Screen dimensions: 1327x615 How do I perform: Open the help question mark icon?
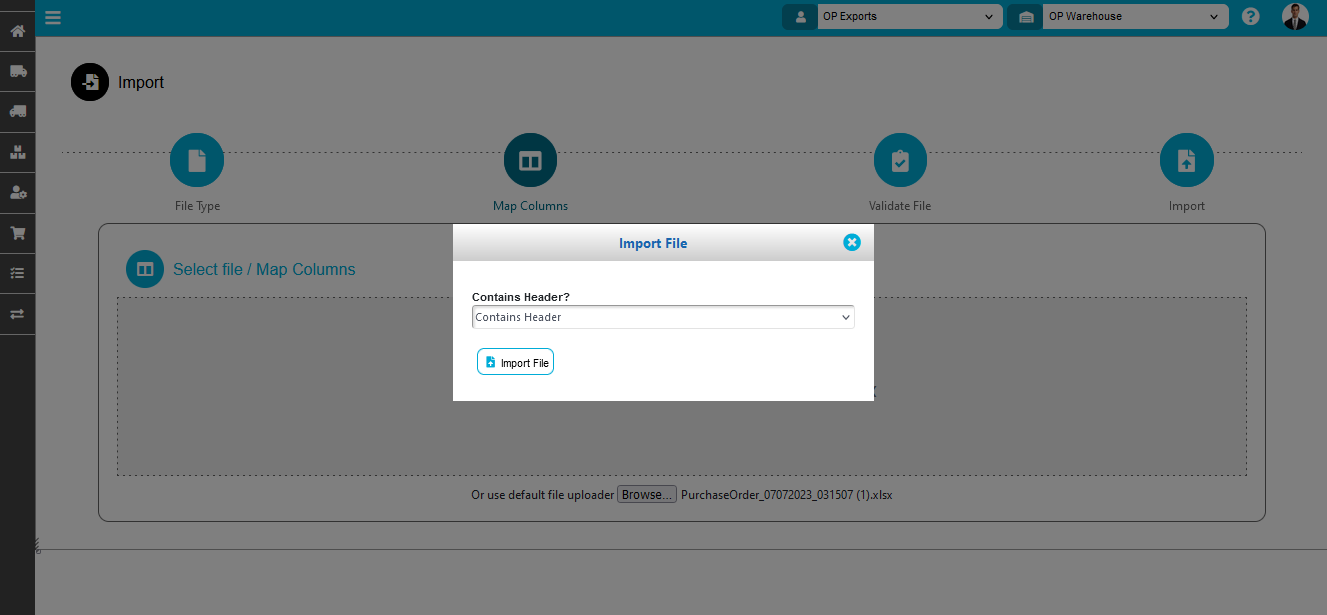pos(1250,17)
